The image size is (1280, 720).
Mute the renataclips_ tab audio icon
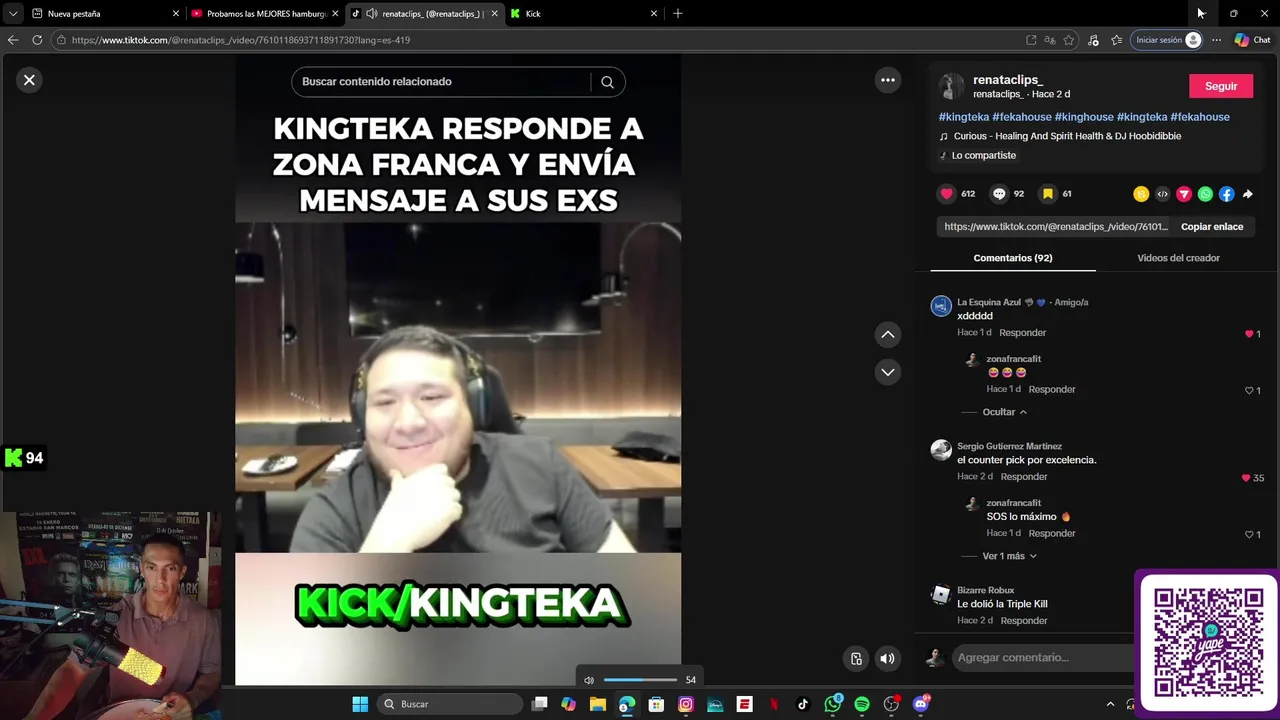click(x=372, y=14)
